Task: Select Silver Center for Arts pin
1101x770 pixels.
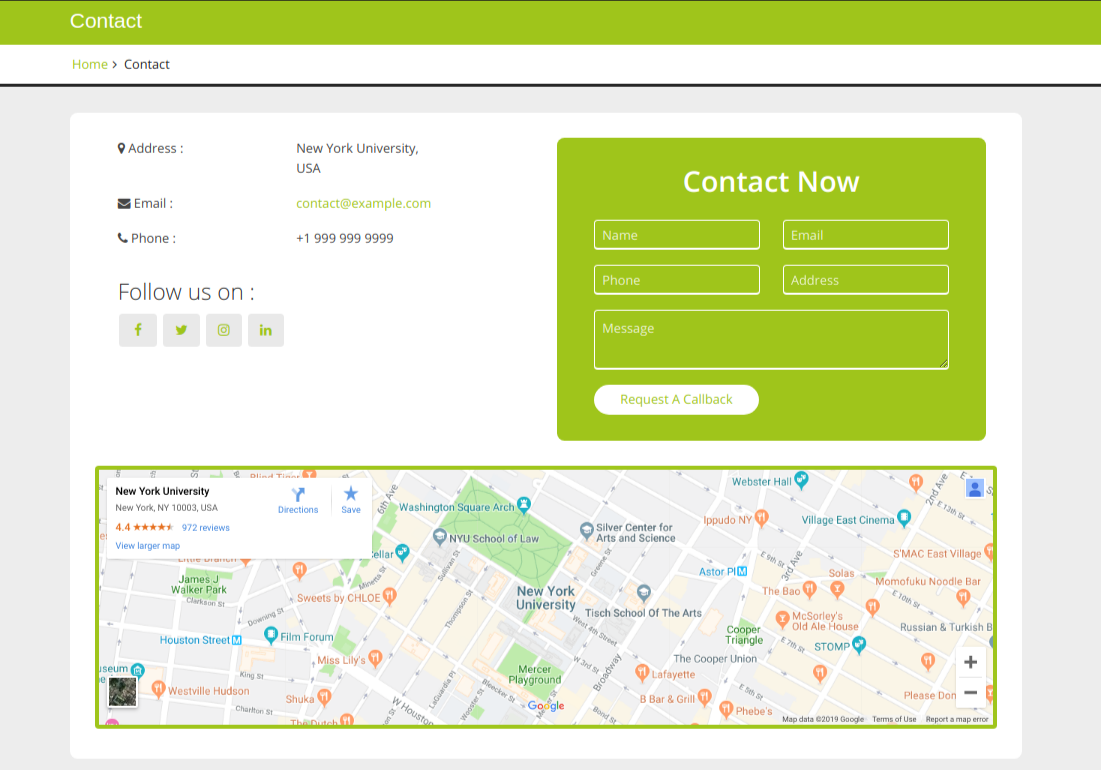Action: (x=586, y=531)
